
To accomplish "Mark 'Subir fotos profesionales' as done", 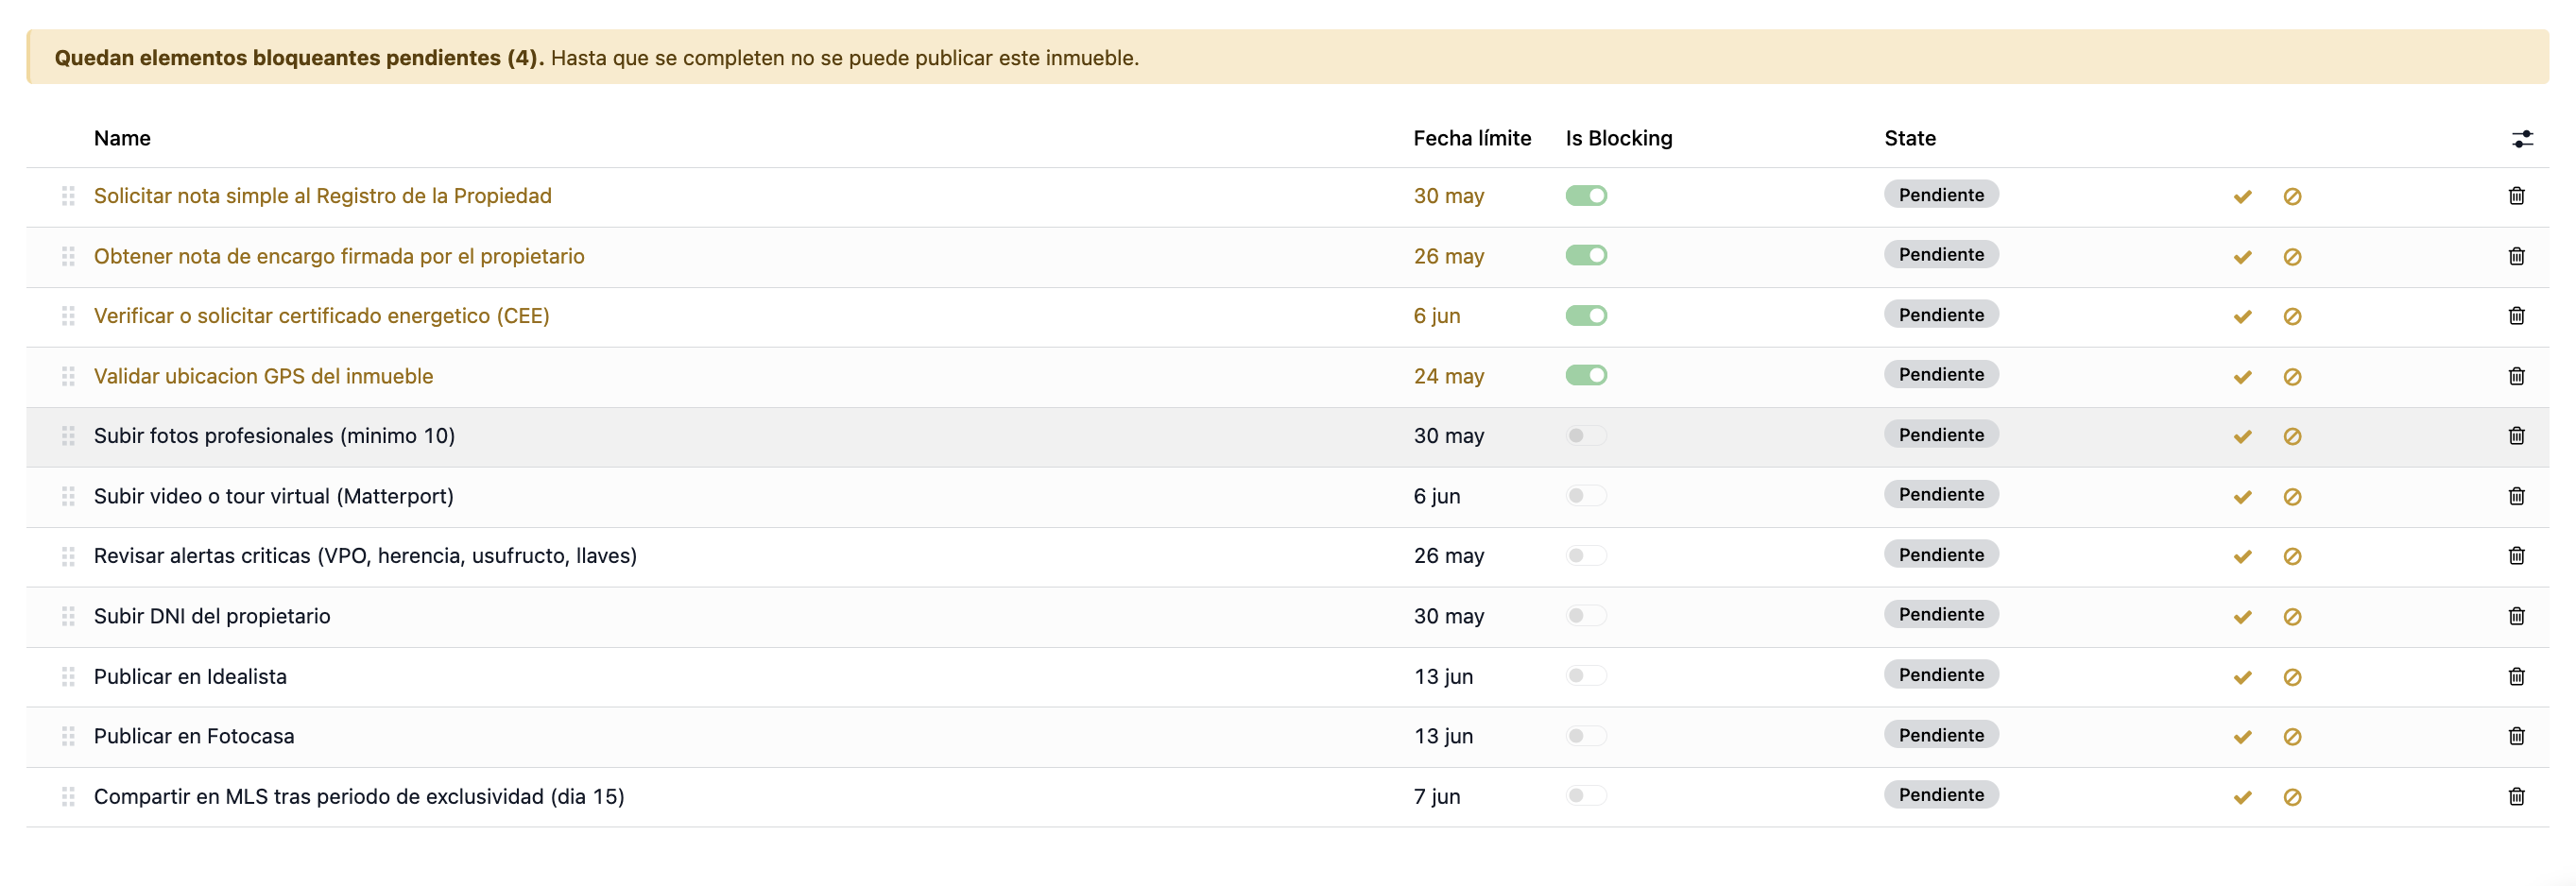I will [2242, 437].
